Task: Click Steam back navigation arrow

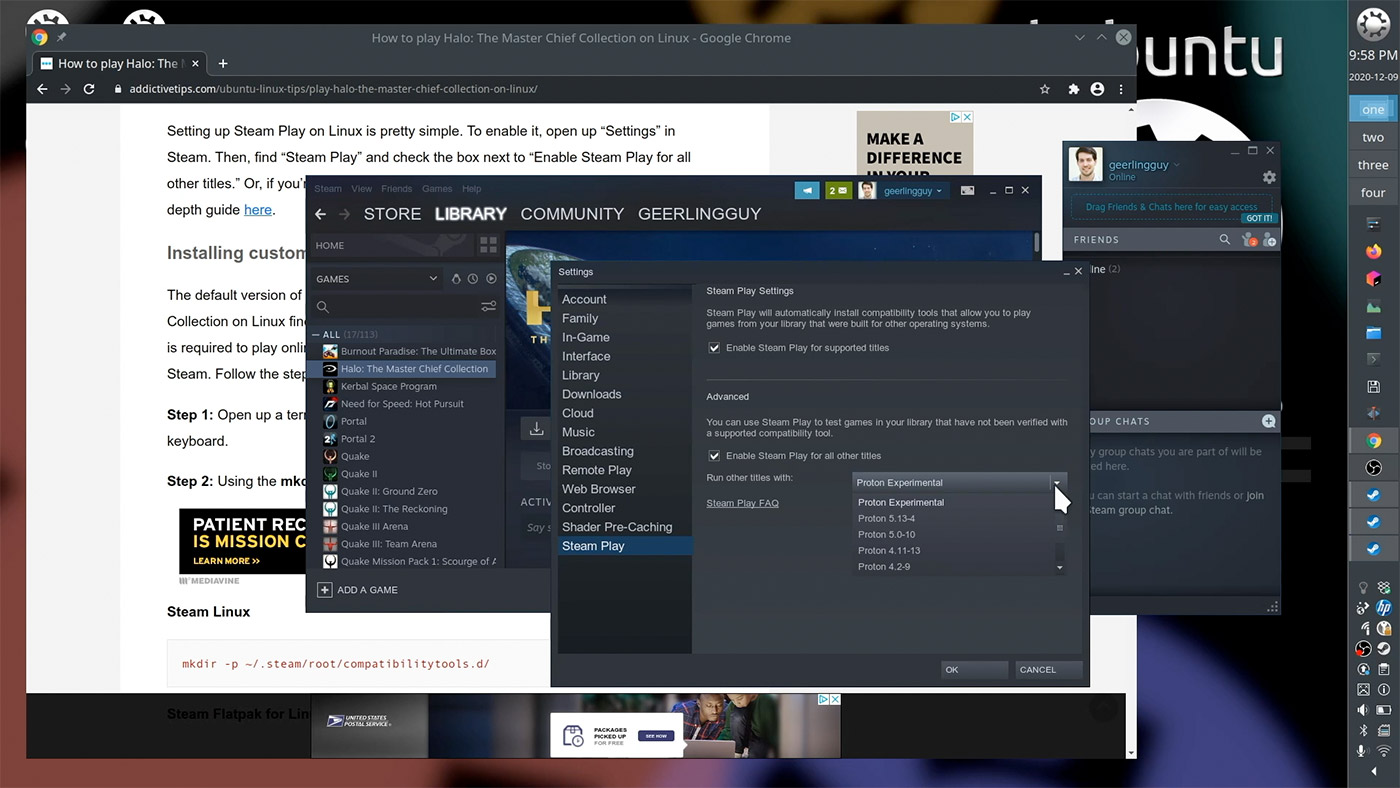Action: coord(320,214)
